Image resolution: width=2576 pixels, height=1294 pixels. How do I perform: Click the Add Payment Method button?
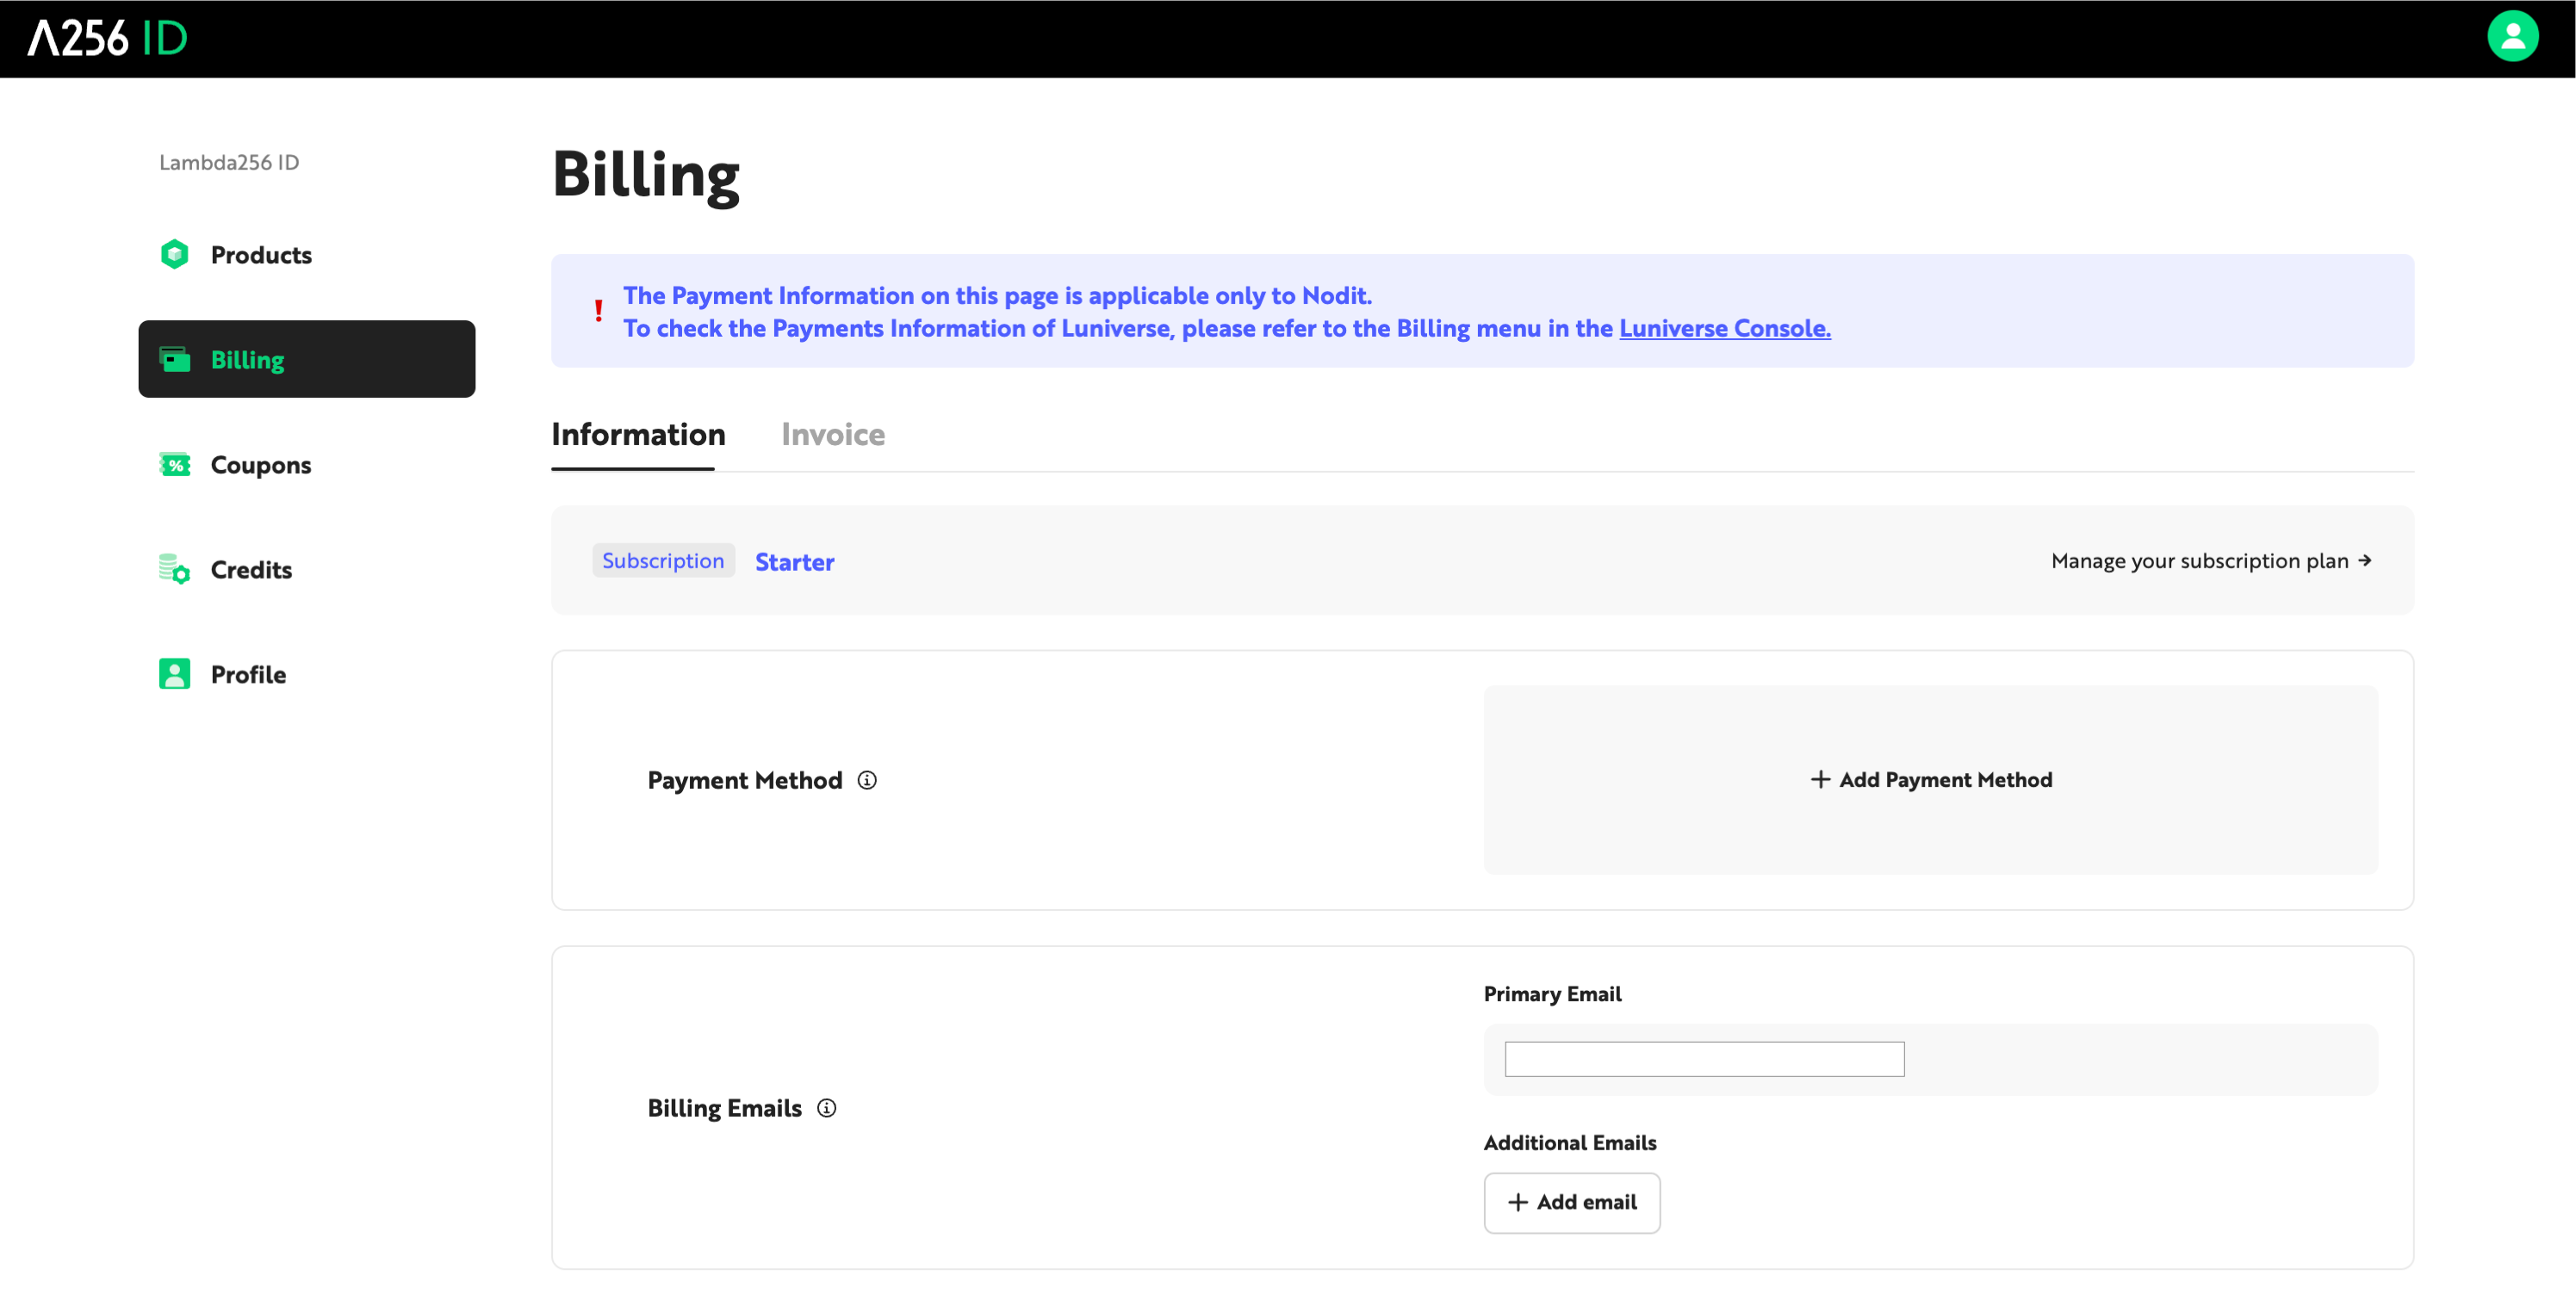[x=1930, y=779]
